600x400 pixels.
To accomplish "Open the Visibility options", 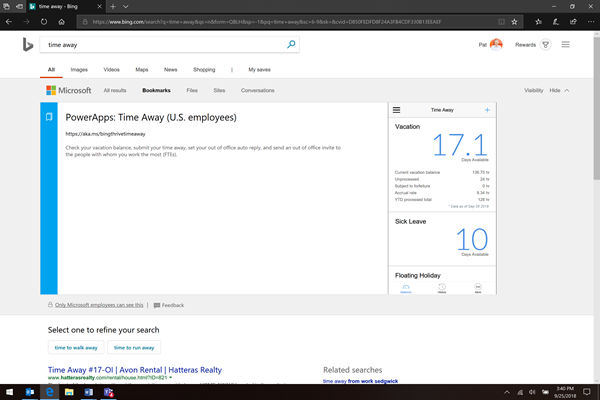I will pos(534,90).
